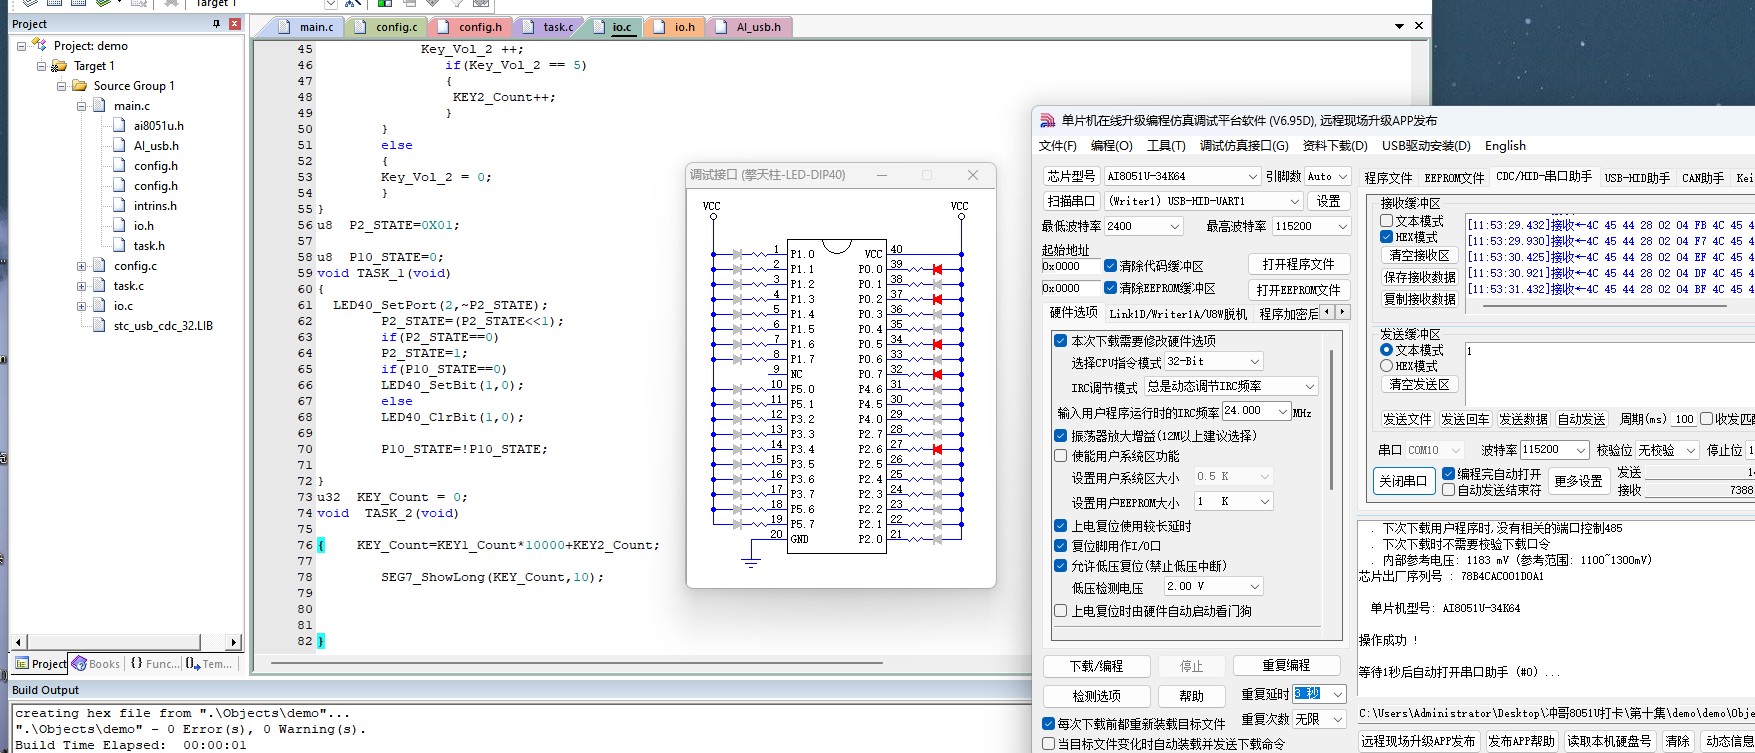The width and height of the screenshot is (1755, 753).
Task: Click the P0.7 red LED in debug window
Action: 937,374
